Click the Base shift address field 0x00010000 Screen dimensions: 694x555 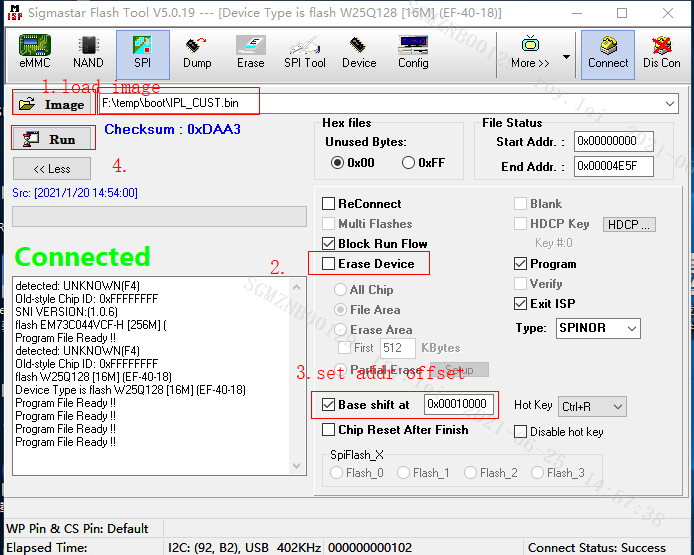click(459, 404)
